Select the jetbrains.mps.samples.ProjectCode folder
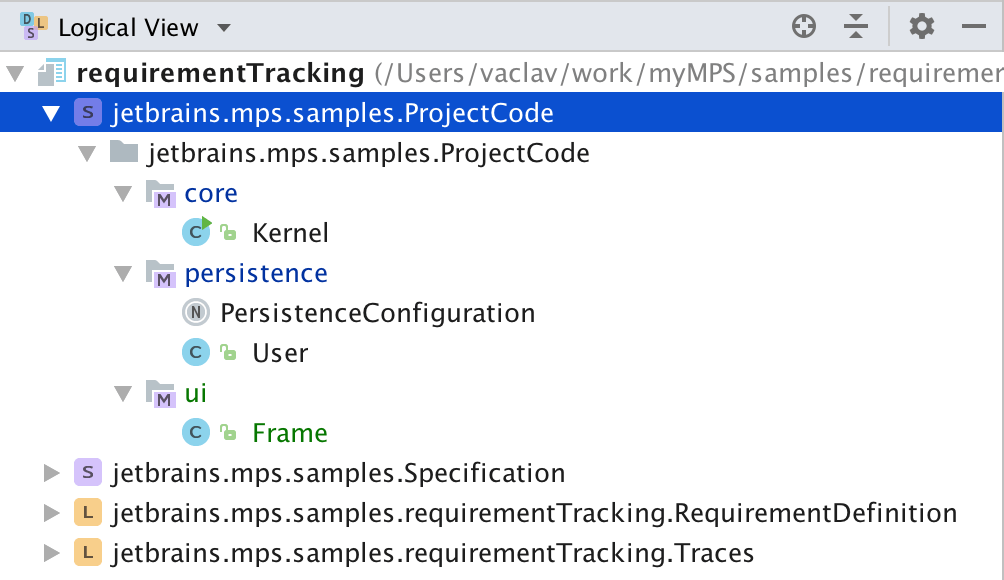This screenshot has width=1004, height=580. click(367, 153)
